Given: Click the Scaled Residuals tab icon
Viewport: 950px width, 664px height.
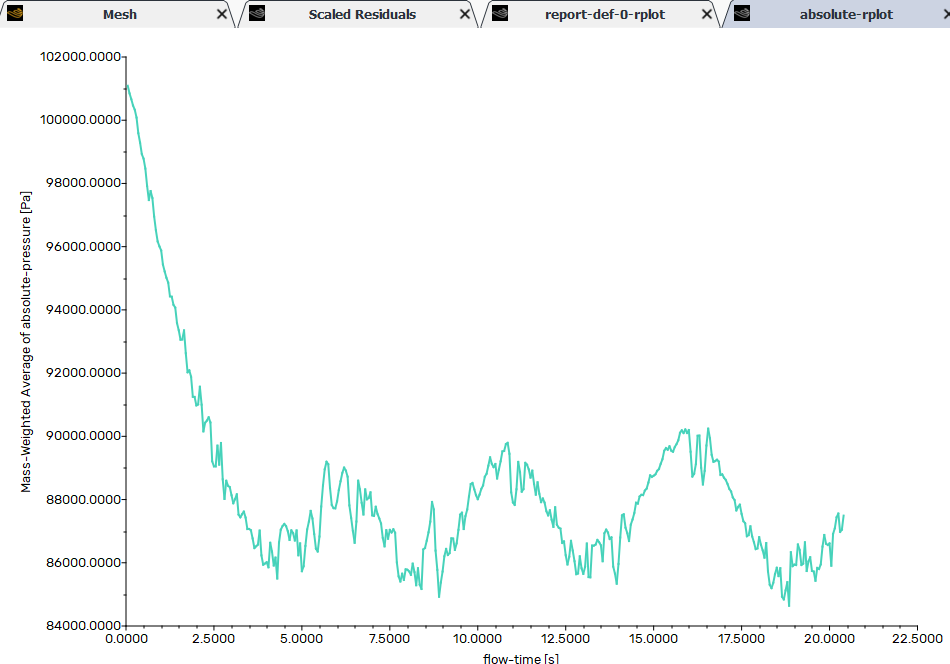Looking at the screenshot, I should [257, 14].
